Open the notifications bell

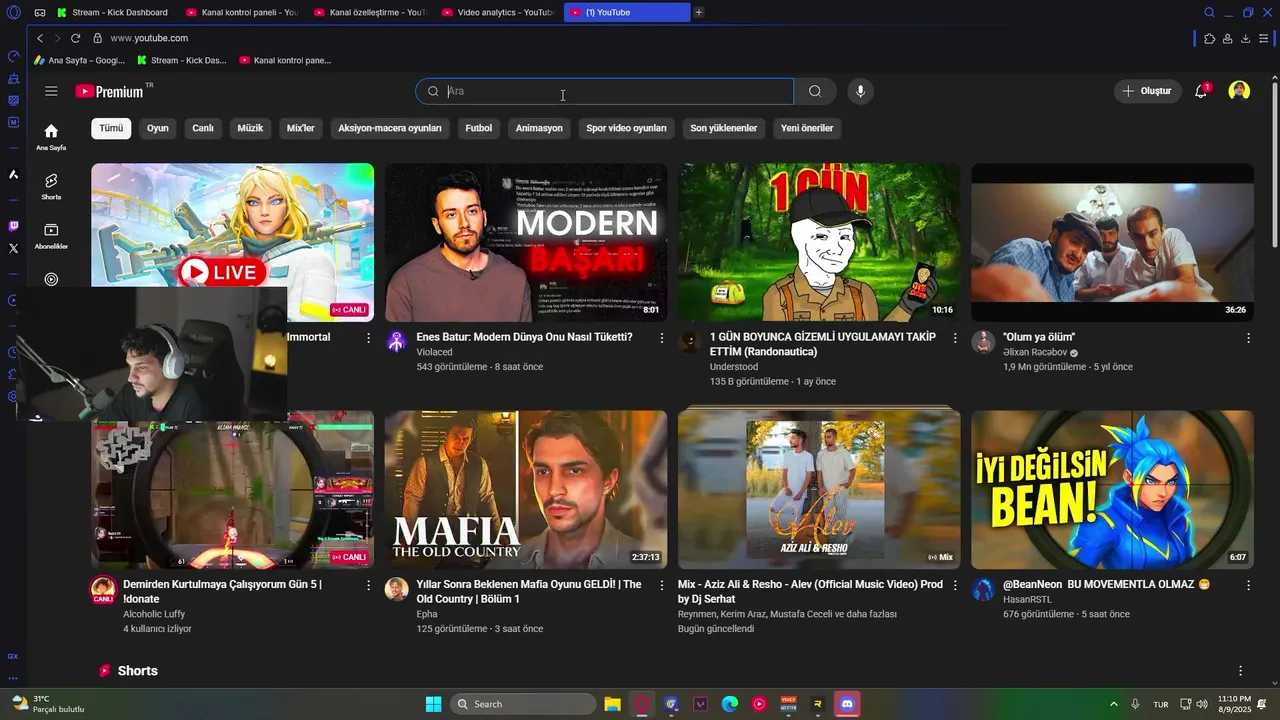pos(1201,91)
